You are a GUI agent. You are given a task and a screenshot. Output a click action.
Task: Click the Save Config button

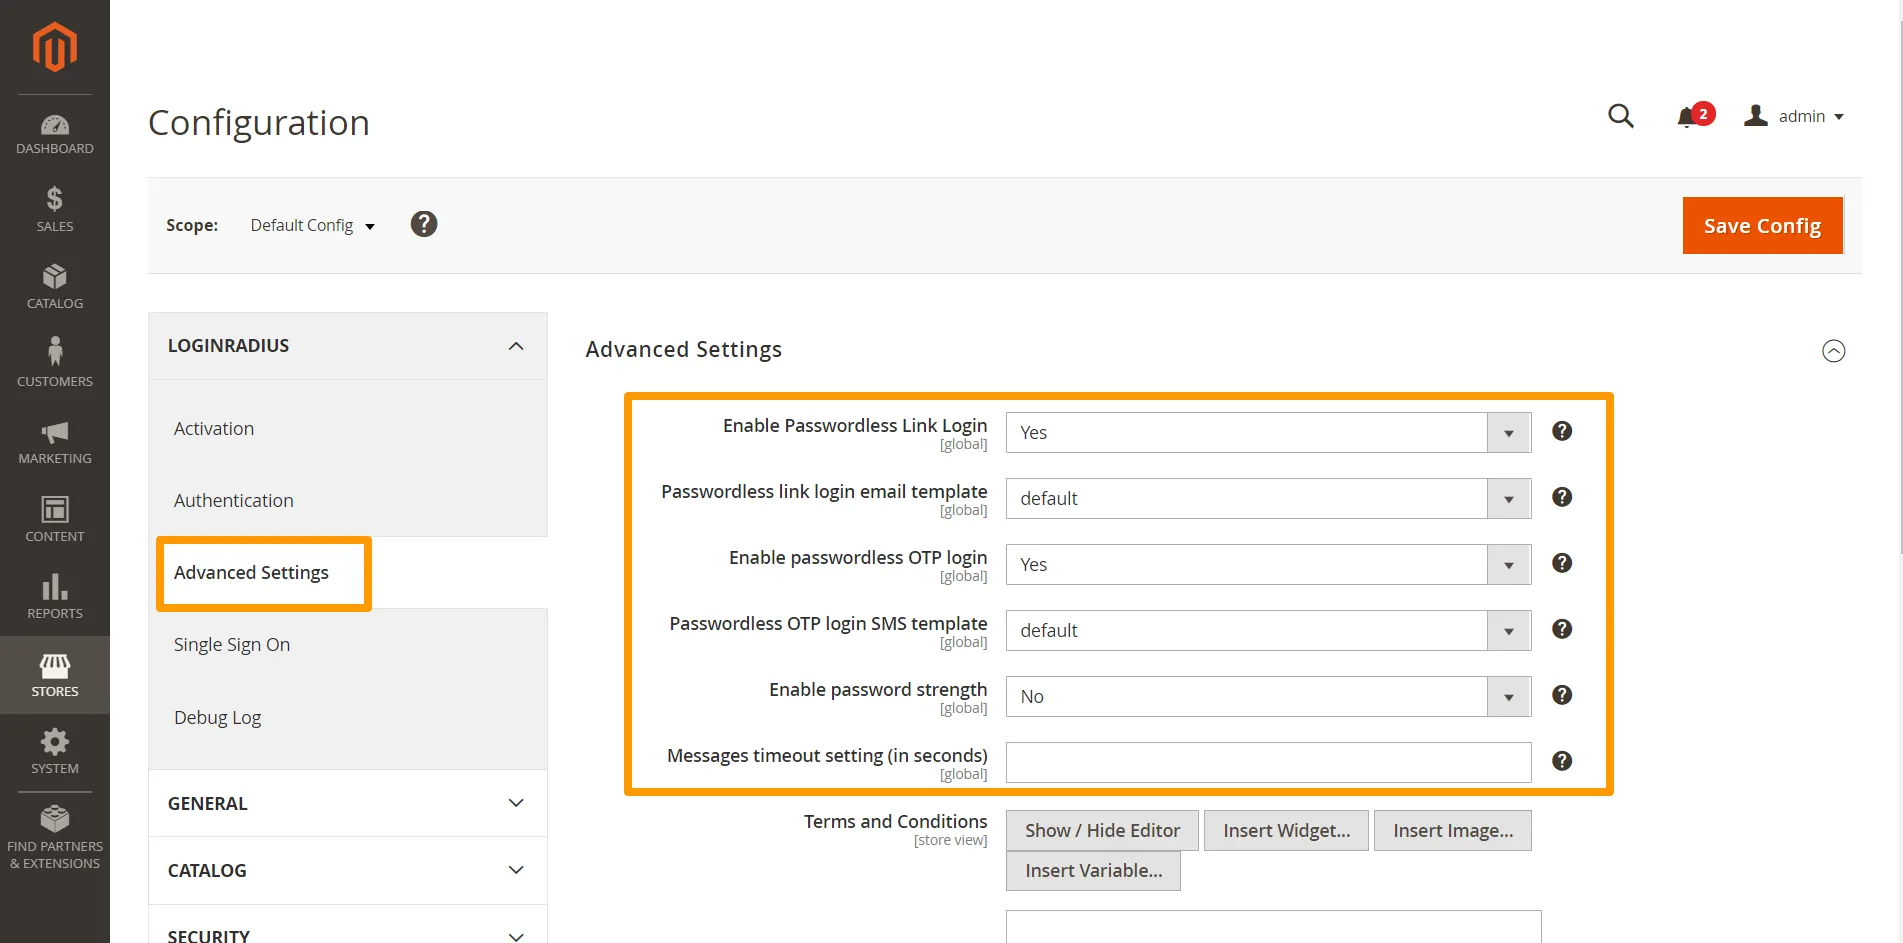[1761, 226]
